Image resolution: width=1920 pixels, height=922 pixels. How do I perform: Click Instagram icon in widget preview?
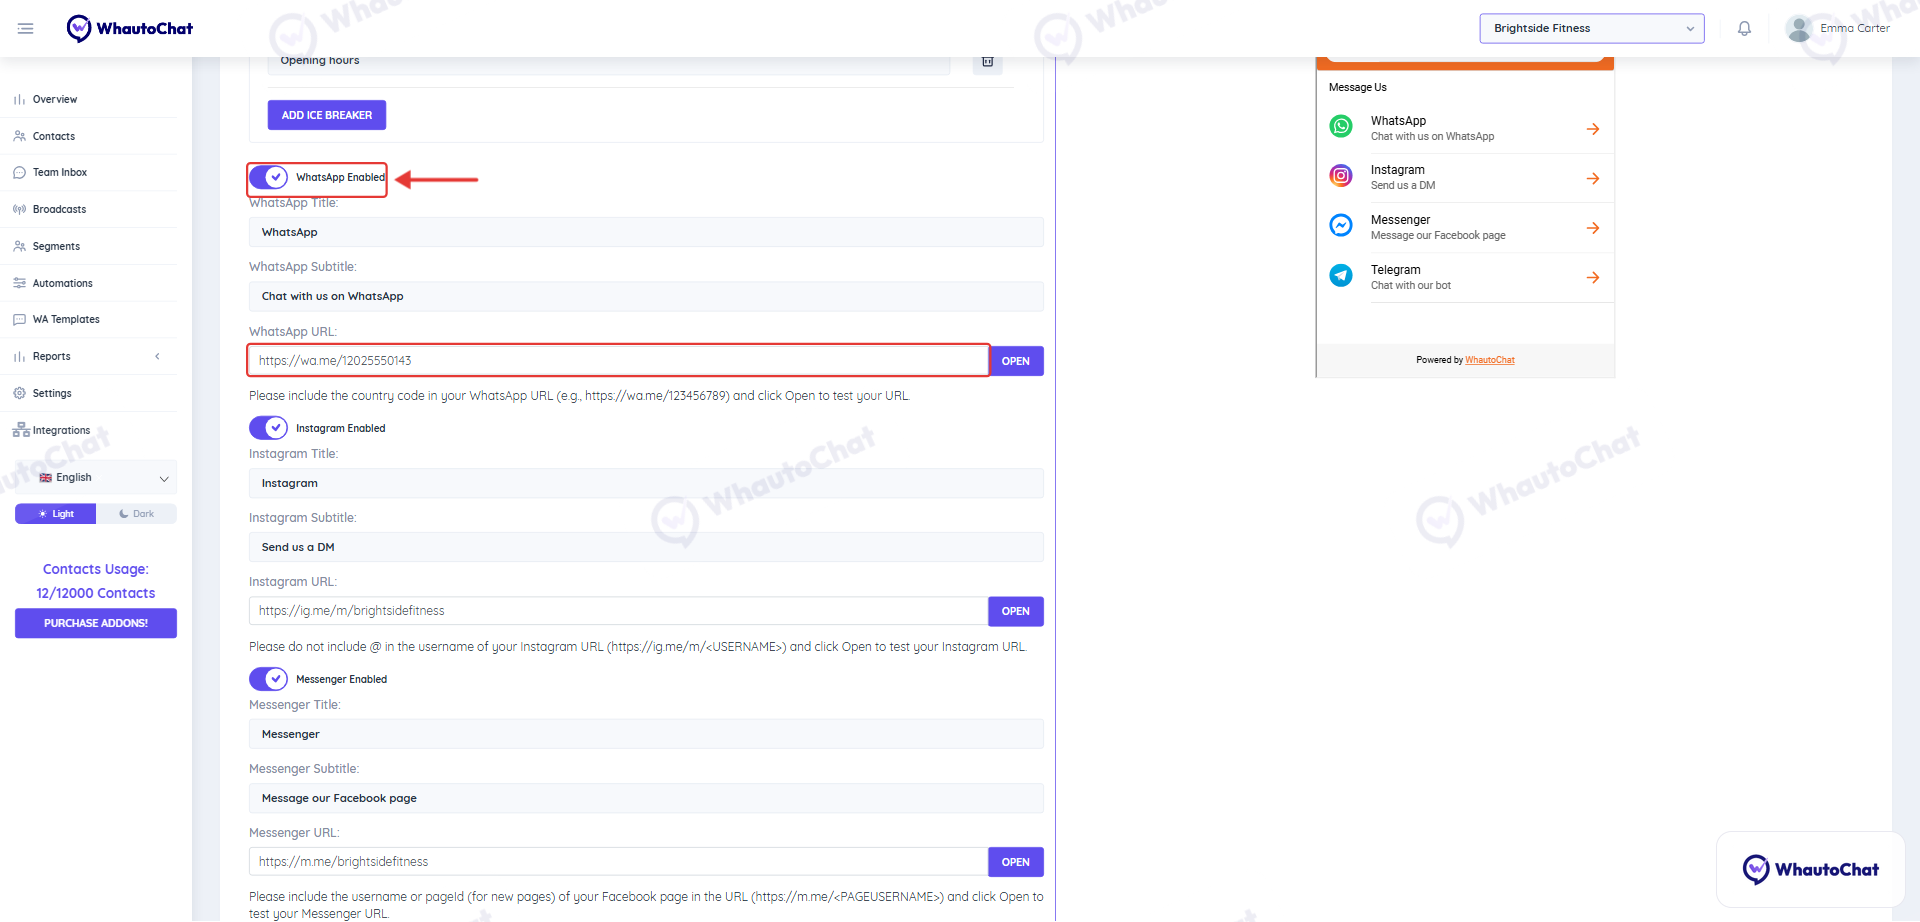click(x=1341, y=176)
